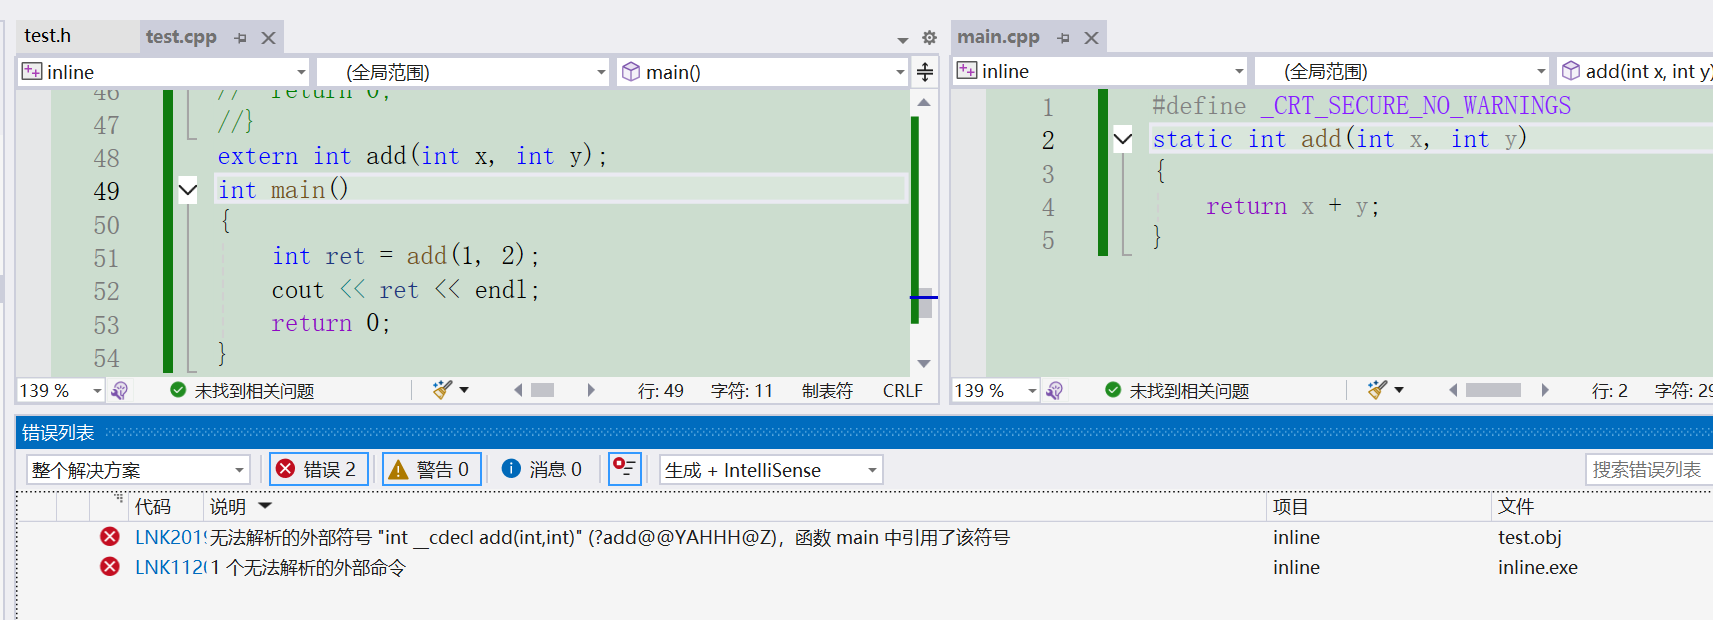Click the IntelliCode icon beside main.cpp zoom
The image size is (1713, 620).
(1054, 390)
